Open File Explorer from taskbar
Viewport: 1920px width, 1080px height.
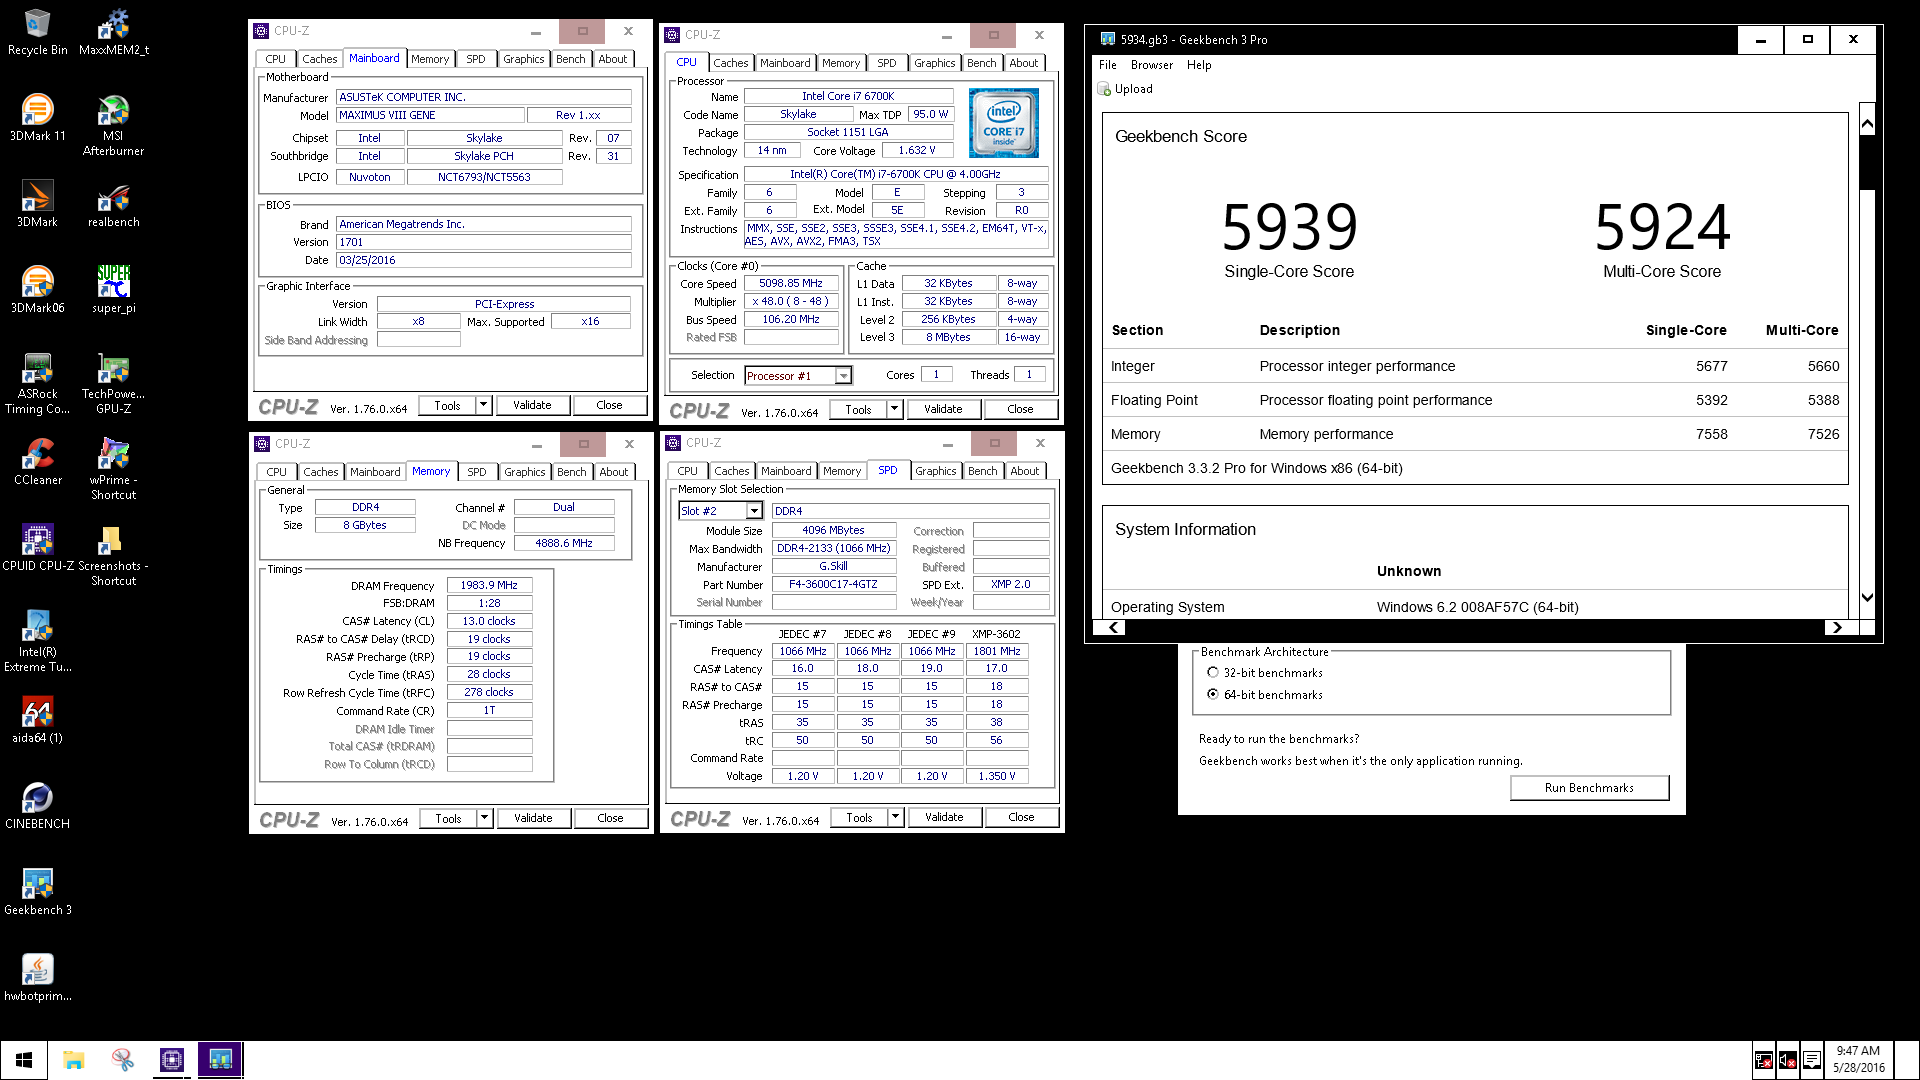click(x=74, y=1060)
